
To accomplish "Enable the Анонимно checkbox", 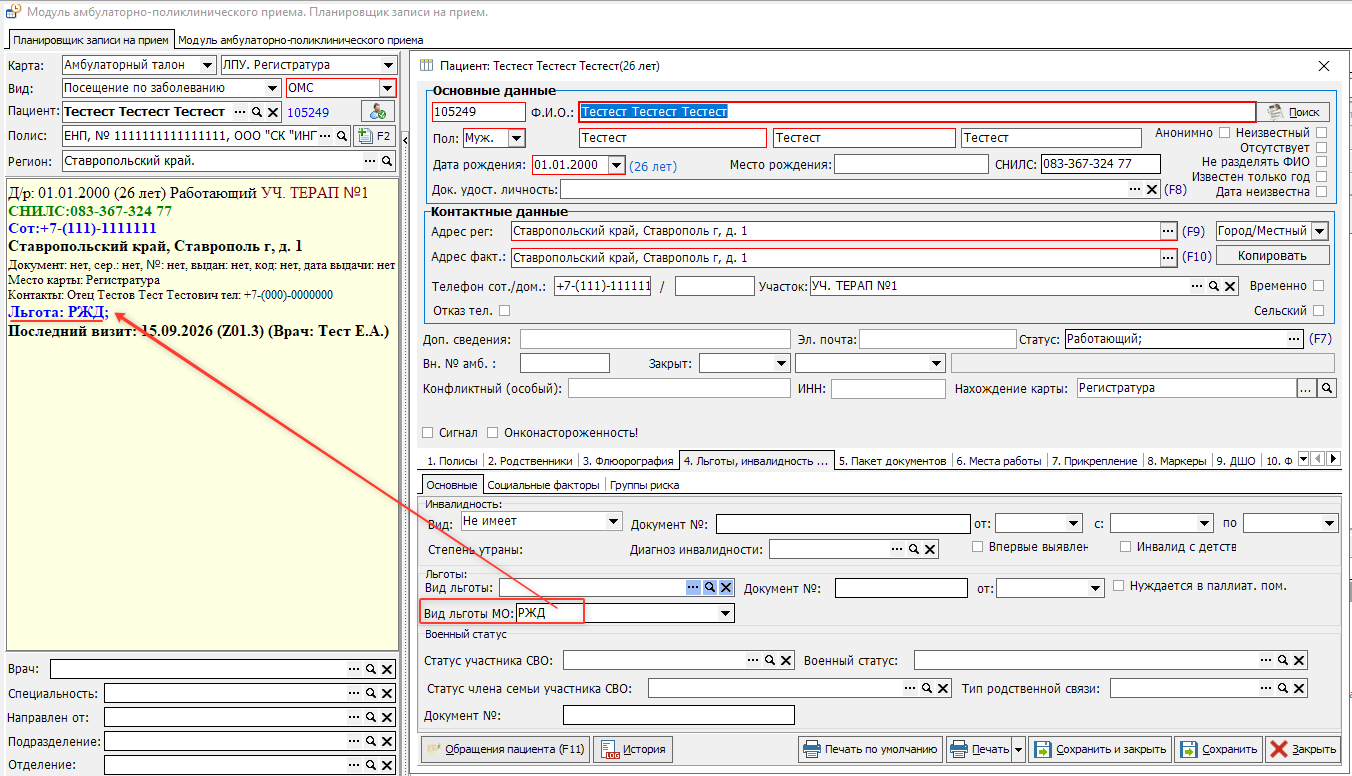I will [x=1224, y=132].
